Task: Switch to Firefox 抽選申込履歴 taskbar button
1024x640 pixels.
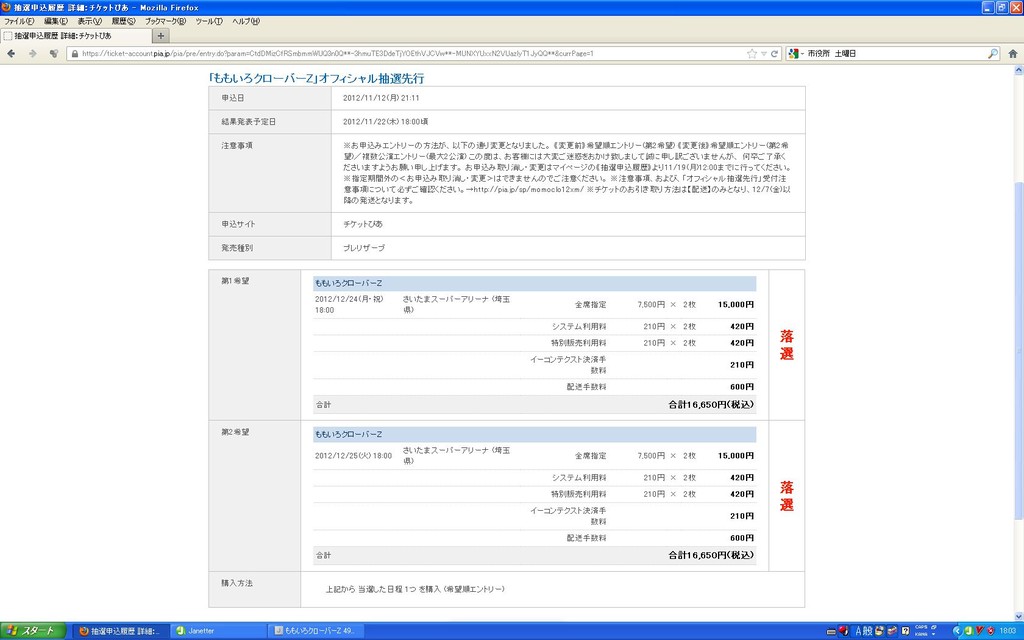Action: pyautogui.click(x=121, y=631)
